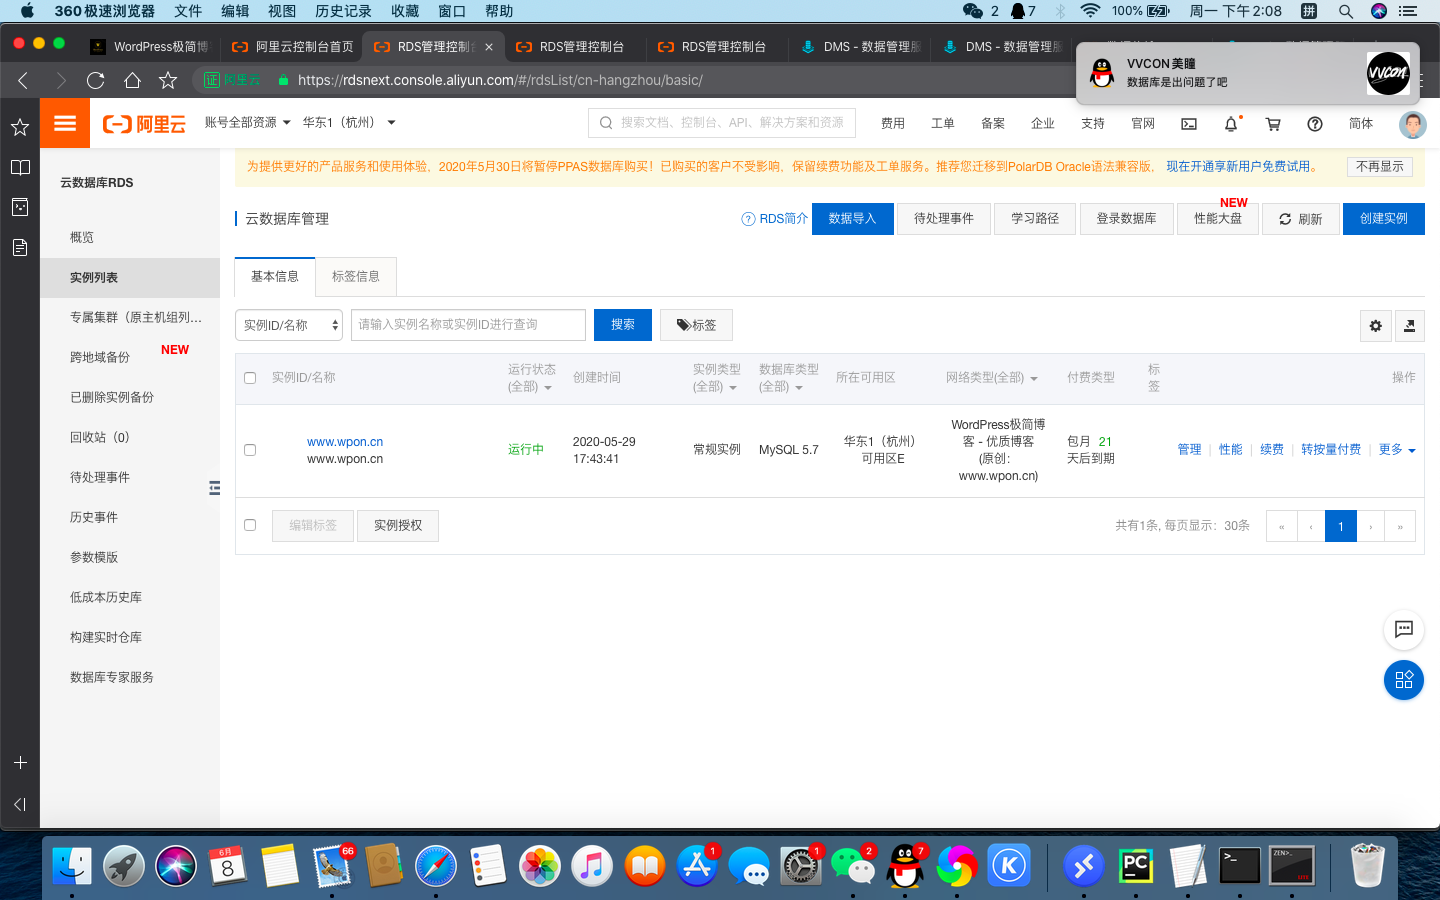Screen dimensions: 1440x900
Task: Reload the page in browser toolbar
Action: click(x=96, y=80)
